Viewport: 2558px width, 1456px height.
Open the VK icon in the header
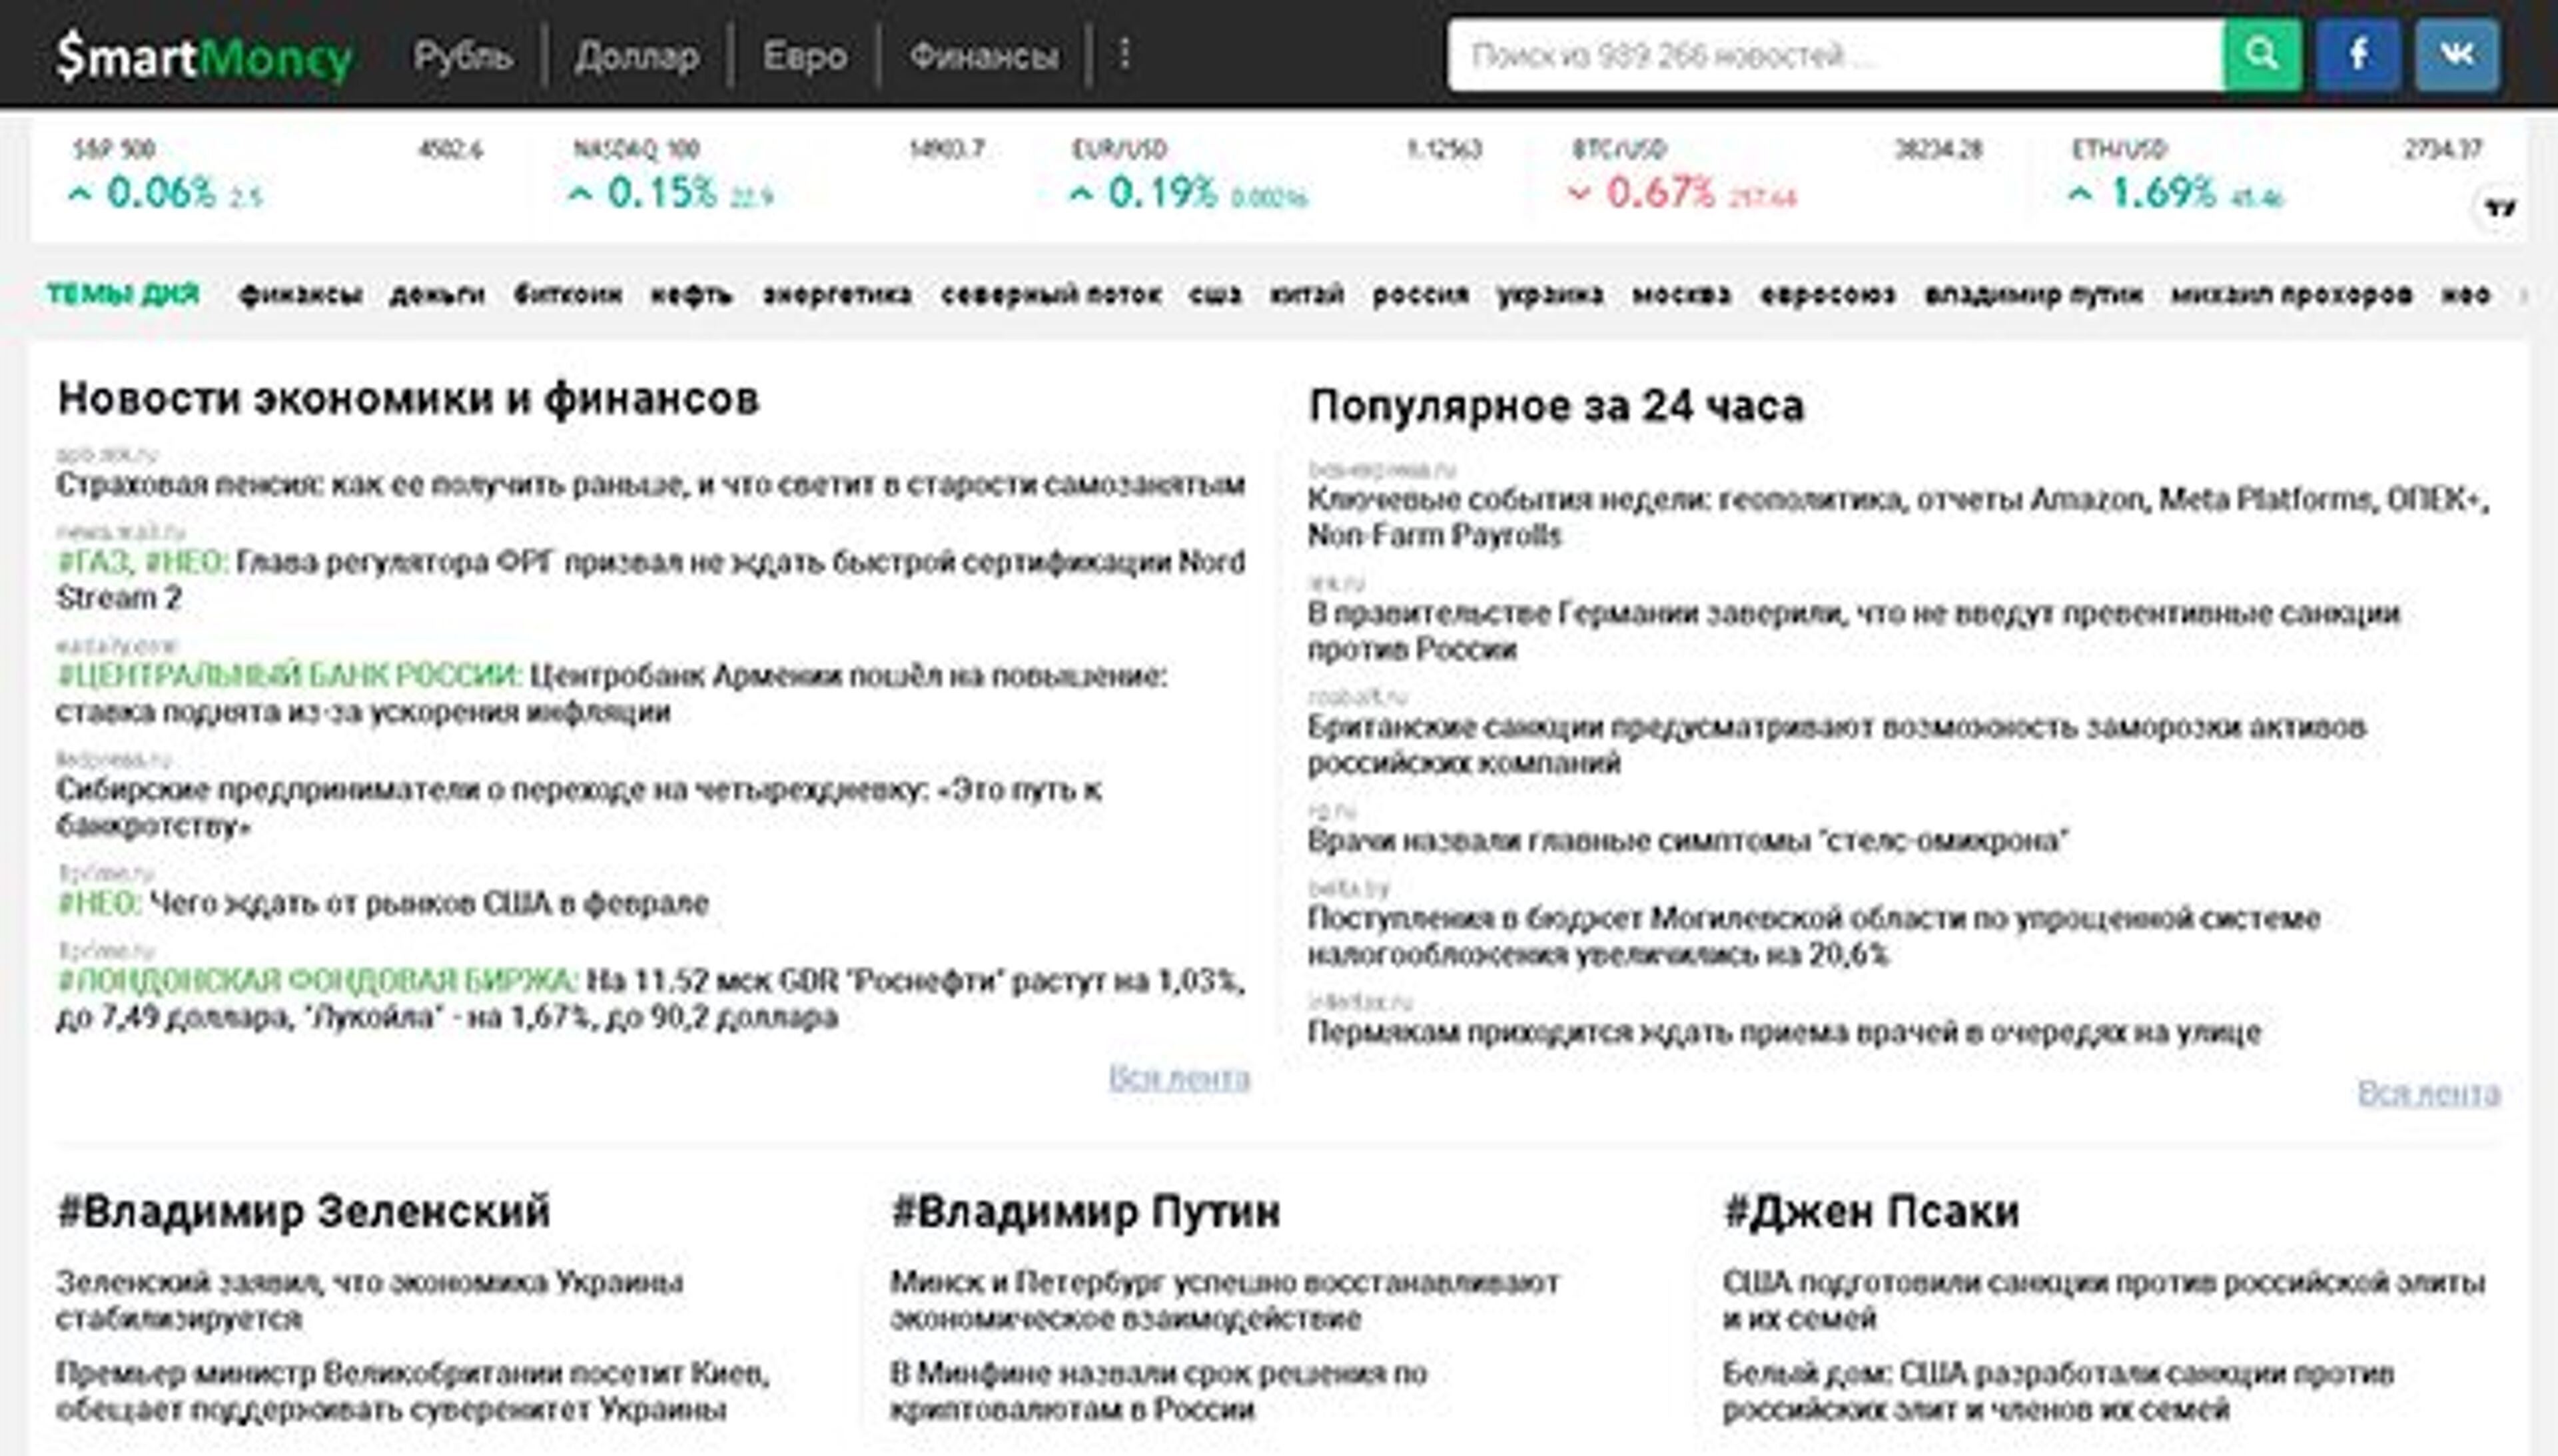tap(2457, 55)
